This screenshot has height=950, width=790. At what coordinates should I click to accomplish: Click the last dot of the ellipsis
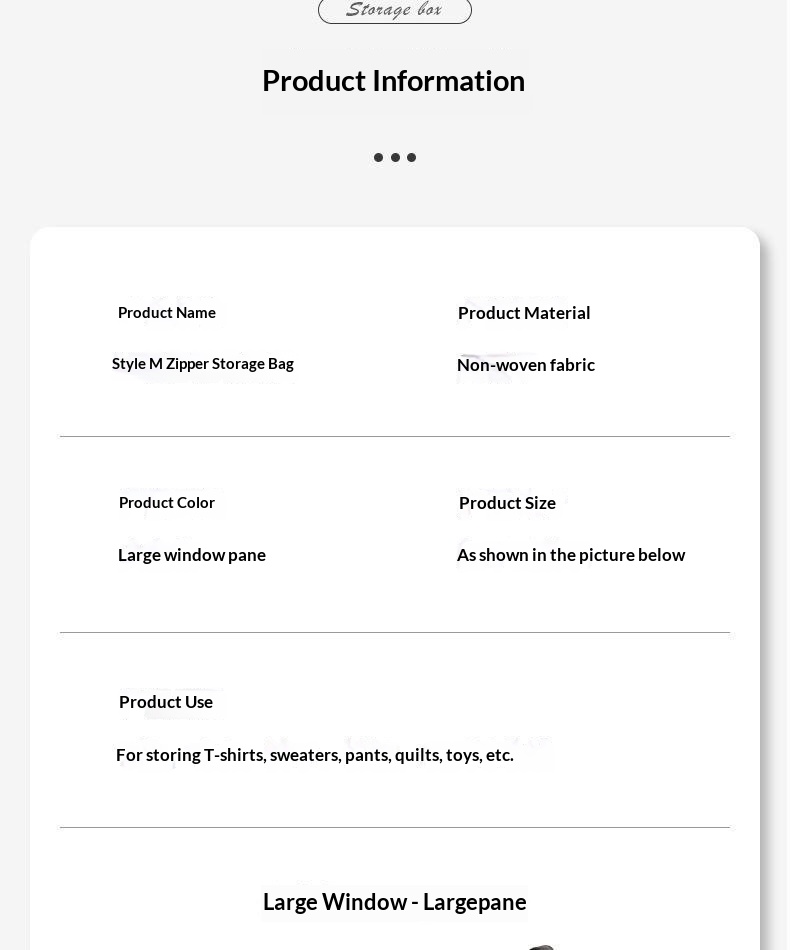[411, 158]
